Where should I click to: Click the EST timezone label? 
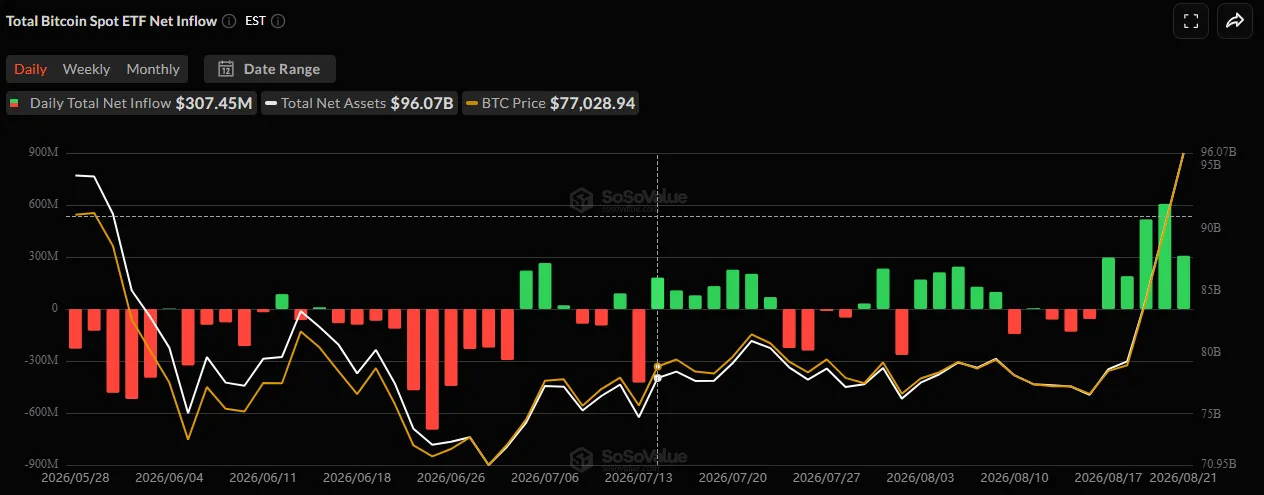[x=255, y=21]
